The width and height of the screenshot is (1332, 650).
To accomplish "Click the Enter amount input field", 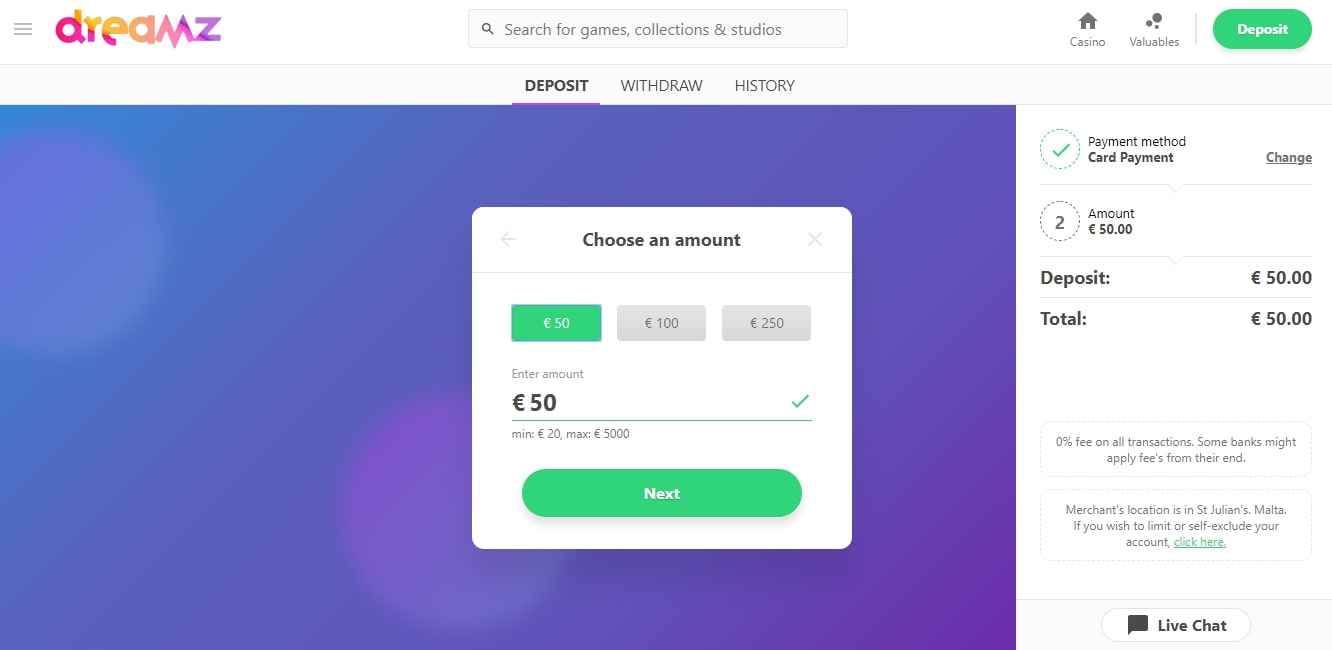I will (661, 402).
